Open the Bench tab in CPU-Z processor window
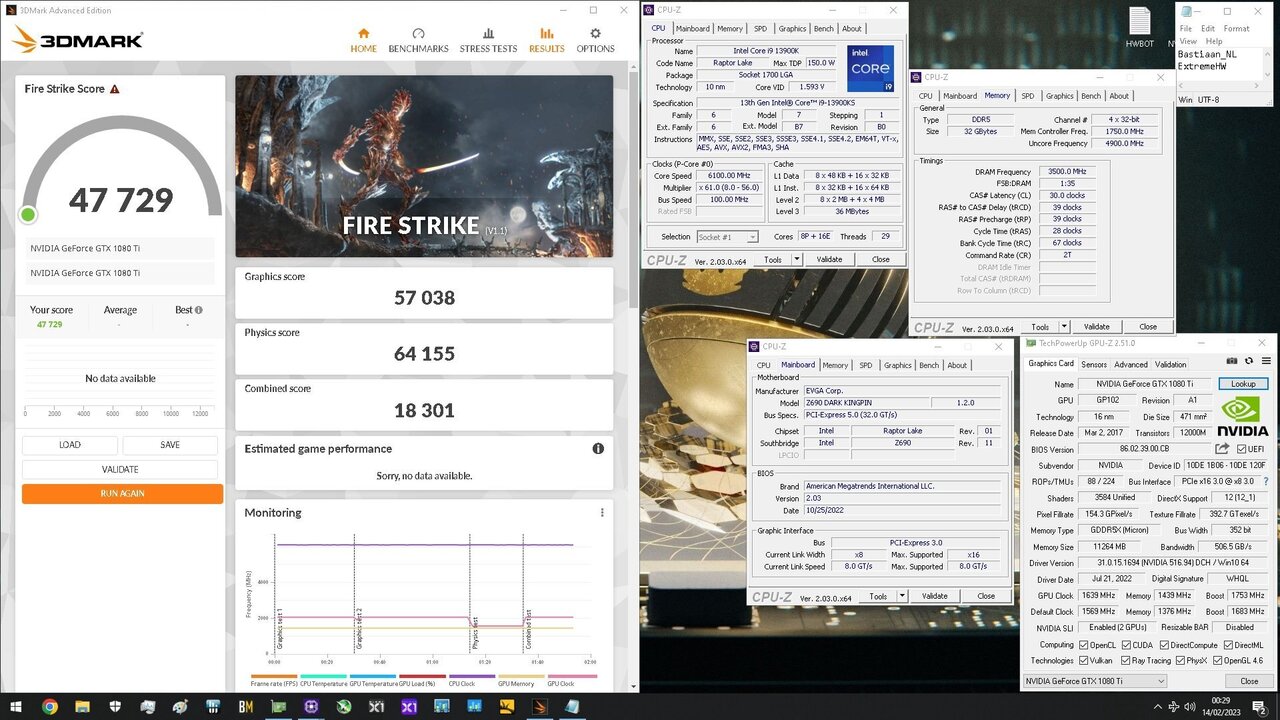The image size is (1280, 720). click(x=824, y=29)
